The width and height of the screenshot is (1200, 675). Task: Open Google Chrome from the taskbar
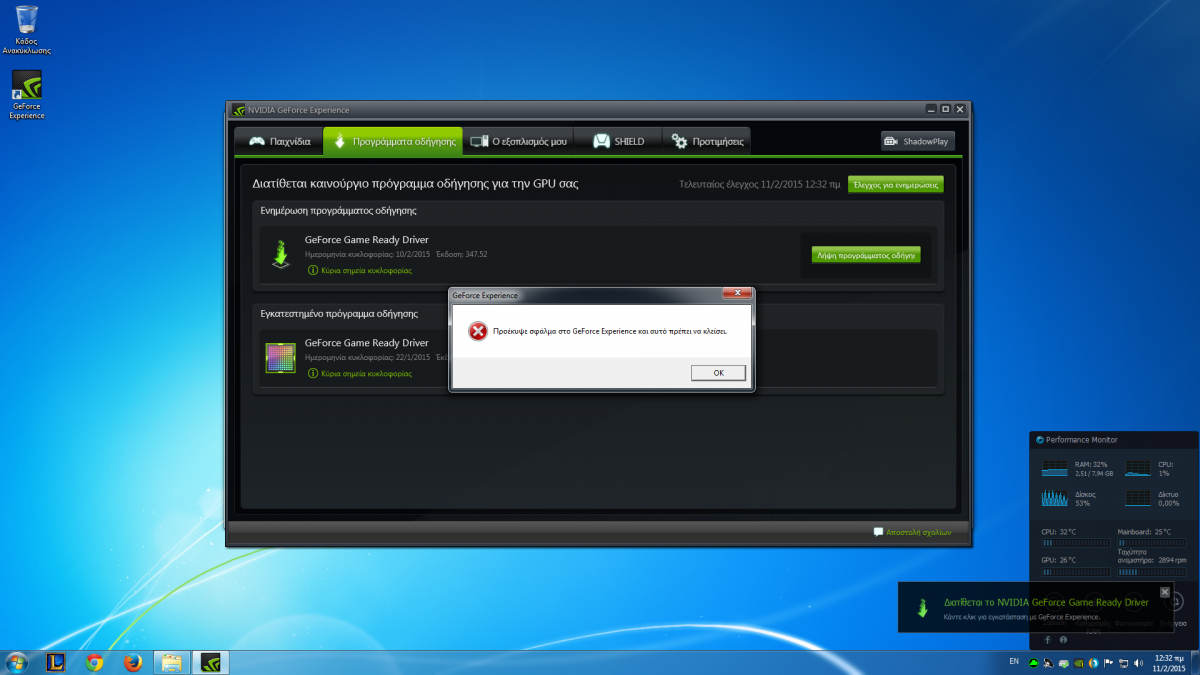click(95, 662)
